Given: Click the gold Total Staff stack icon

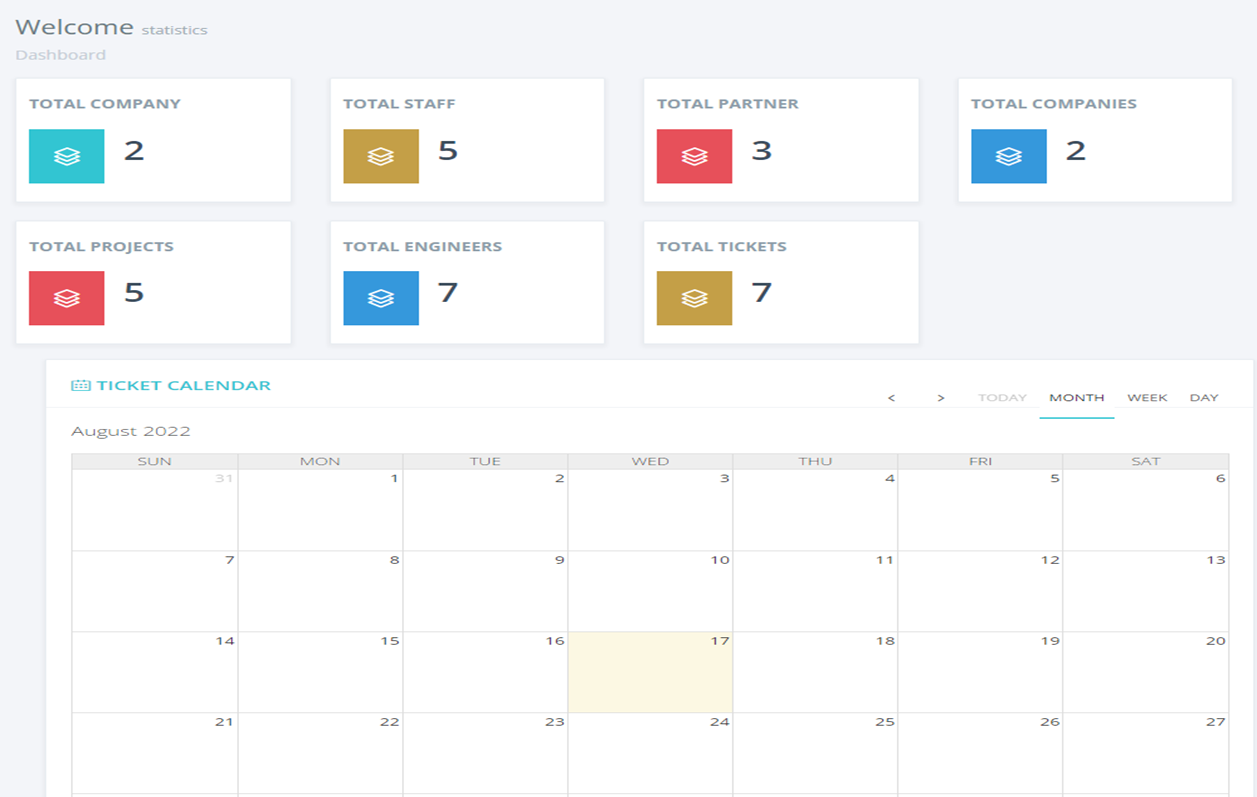Looking at the screenshot, I should pyautogui.click(x=380, y=156).
